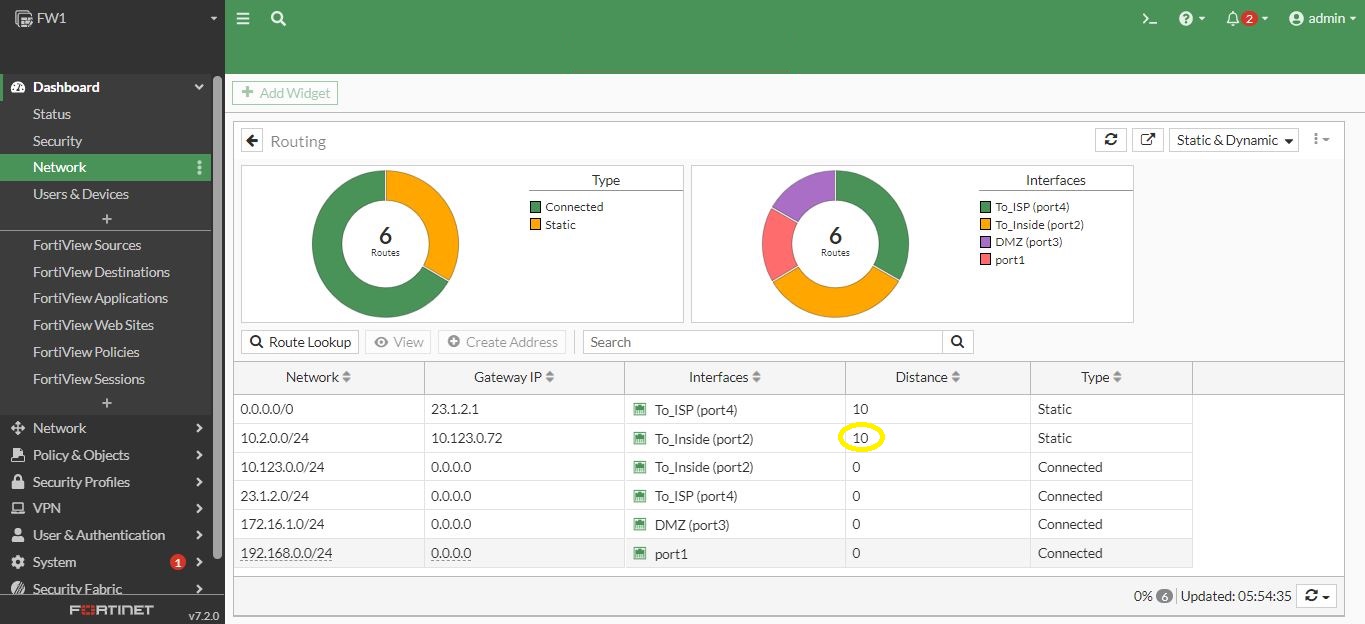The height and width of the screenshot is (624, 1365).
Task: Refresh the Routing widget
Action: point(1110,140)
